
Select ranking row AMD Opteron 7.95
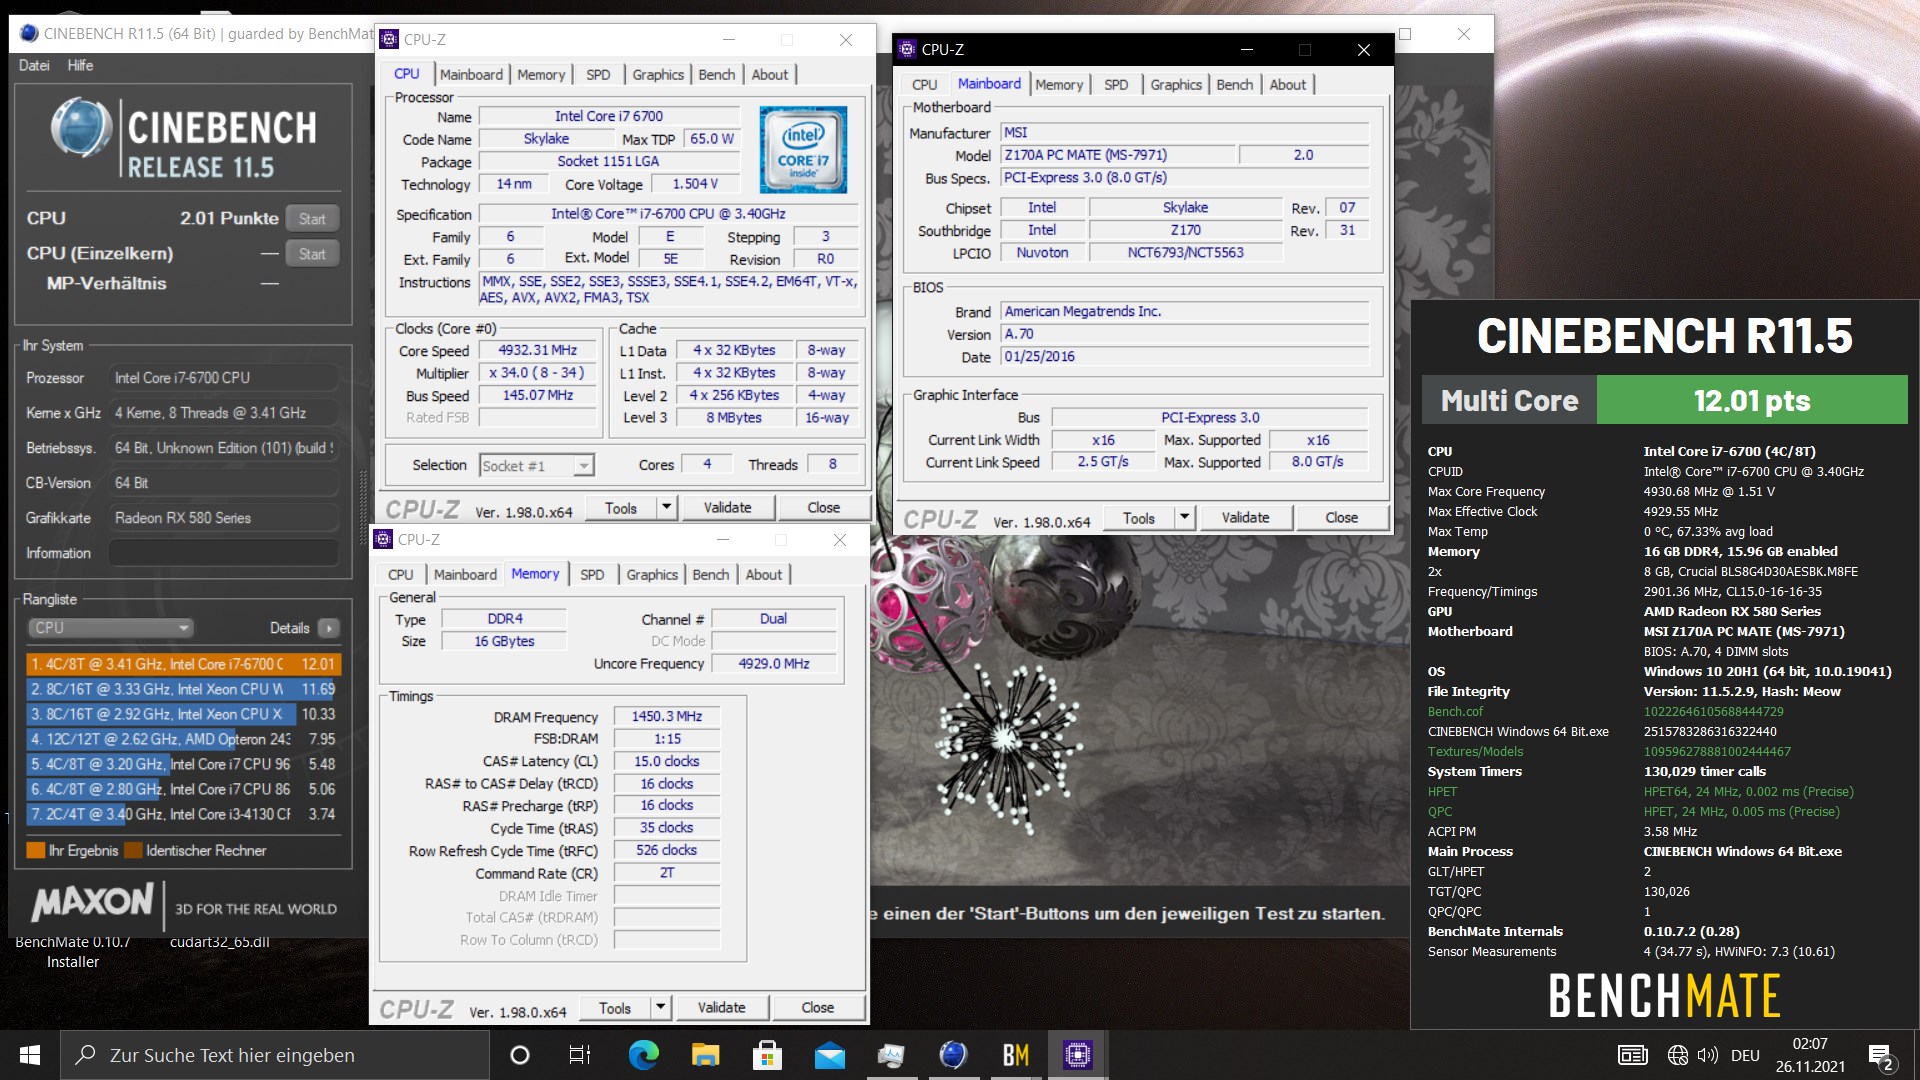point(184,739)
